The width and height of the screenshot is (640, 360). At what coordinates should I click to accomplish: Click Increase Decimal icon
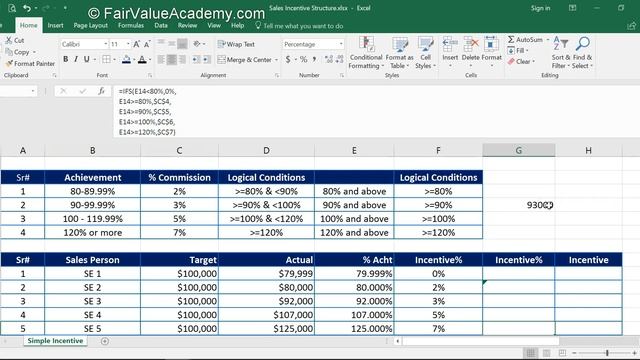pyautogui.click(x=329, y=60)
